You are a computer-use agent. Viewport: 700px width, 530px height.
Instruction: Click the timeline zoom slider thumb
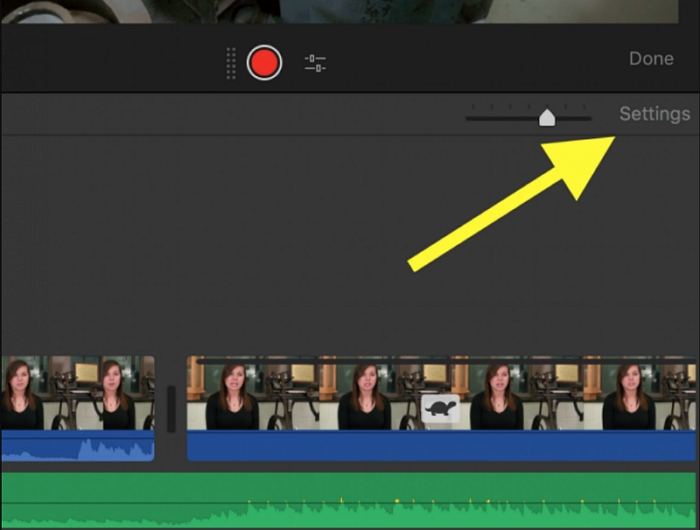pos(547,117)
